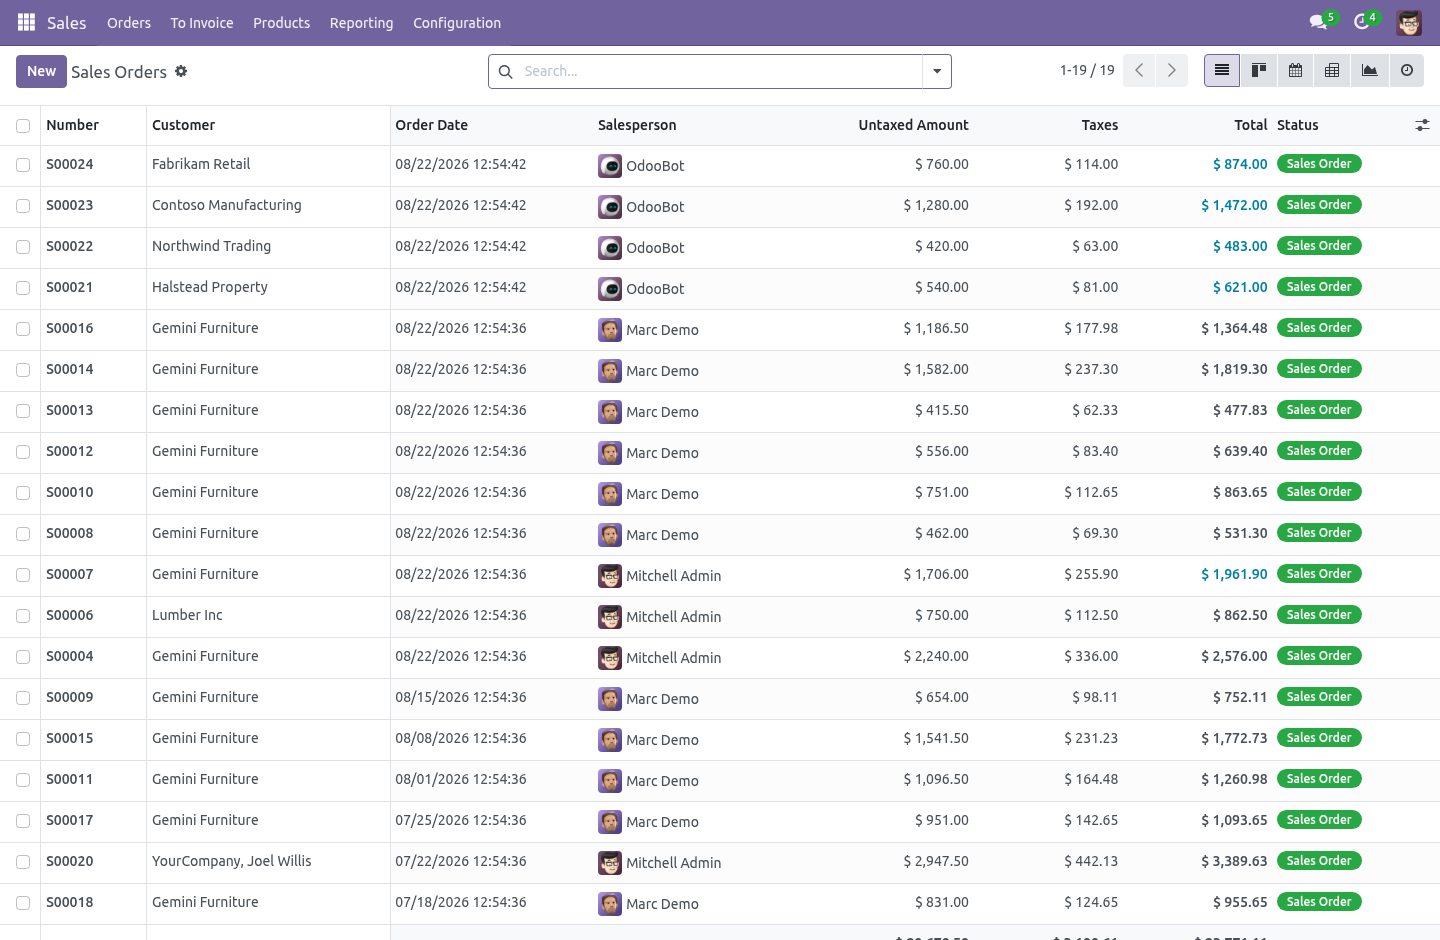The height and width of the screenshot is (940, 1440).
Task: Click the 1-19 / 19 pager counter
Action: click(1087, 70)
